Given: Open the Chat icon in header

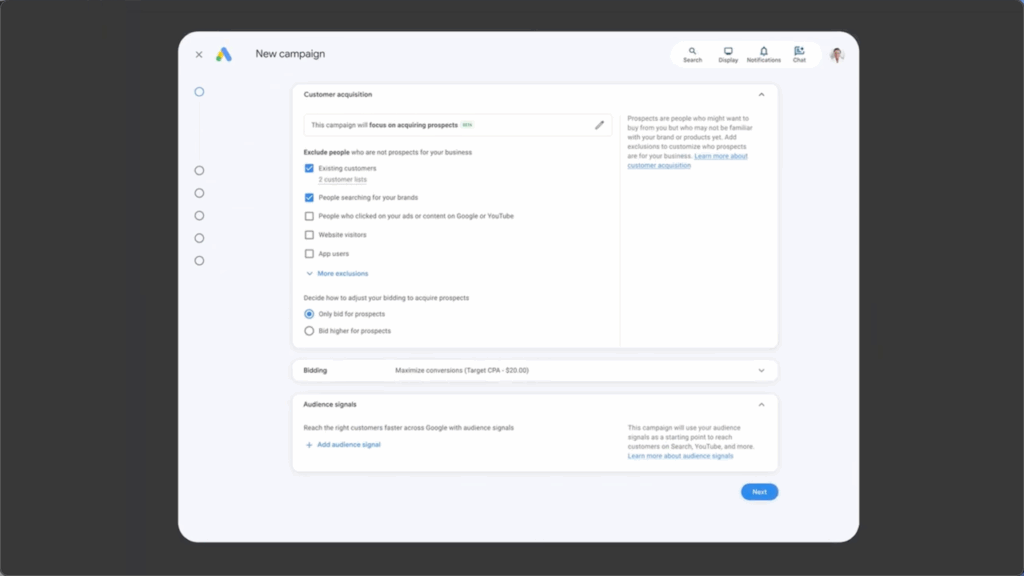Looking at the screenshot, I should point(799,54).
